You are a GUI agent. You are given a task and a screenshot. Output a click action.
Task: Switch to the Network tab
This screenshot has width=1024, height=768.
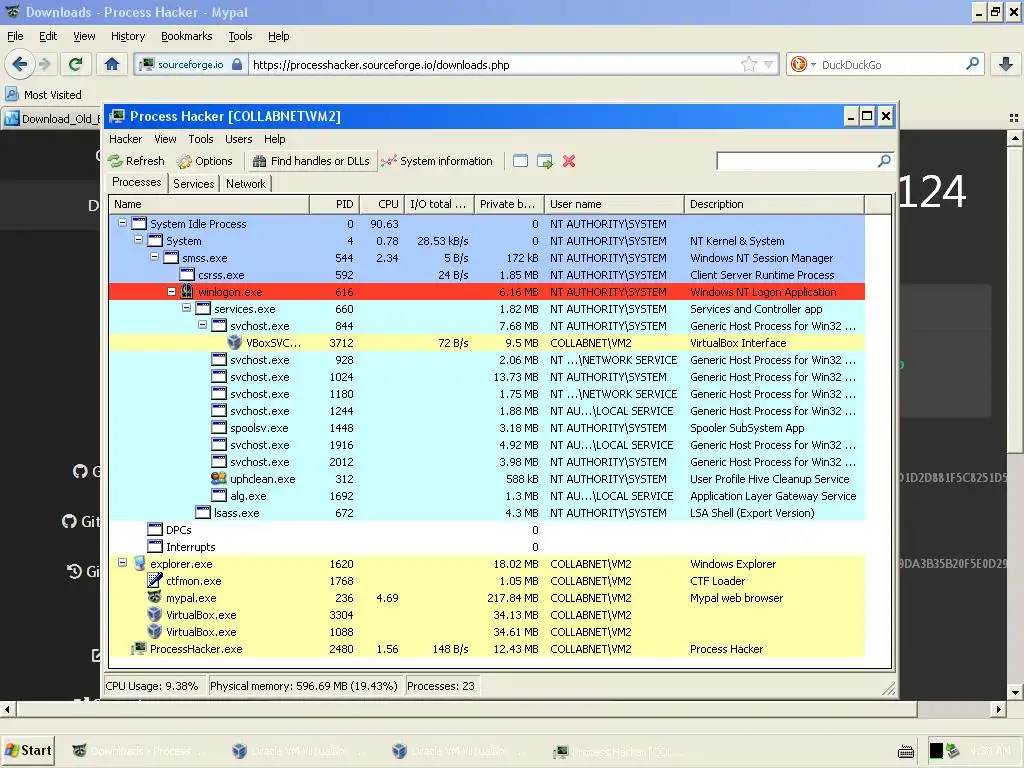point(246,184)
